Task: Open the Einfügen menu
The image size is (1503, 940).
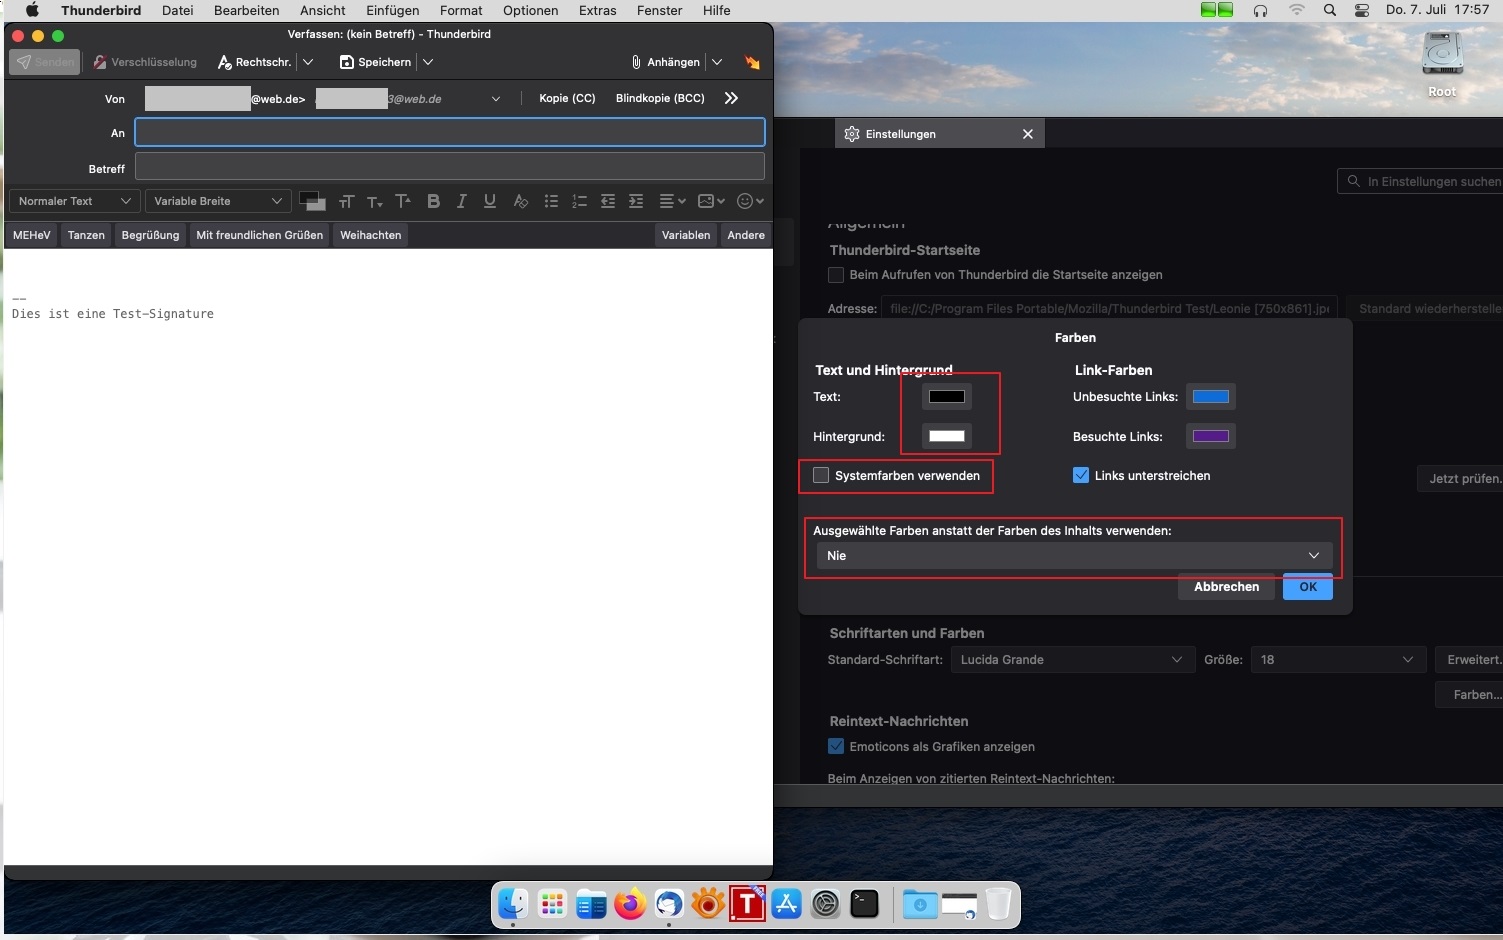Action: [392, 10]
